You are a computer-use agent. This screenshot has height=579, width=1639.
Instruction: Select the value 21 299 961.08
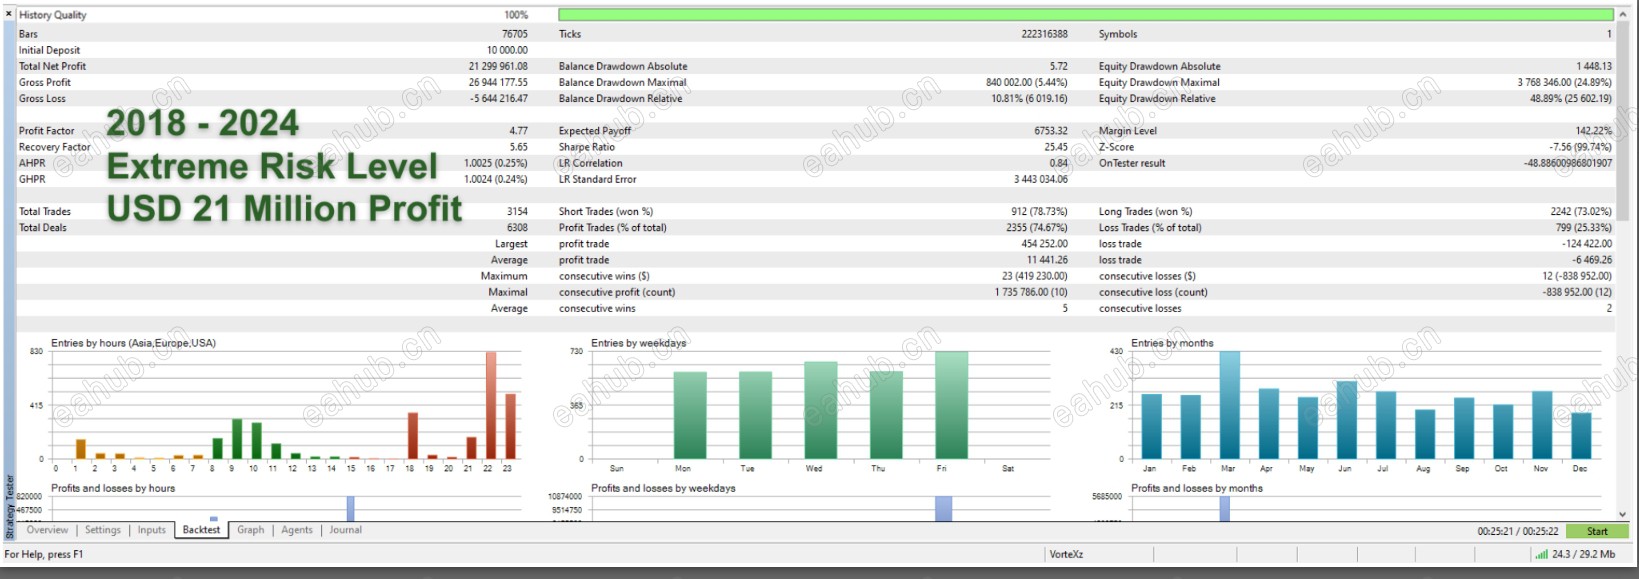[x=498, y=66]
